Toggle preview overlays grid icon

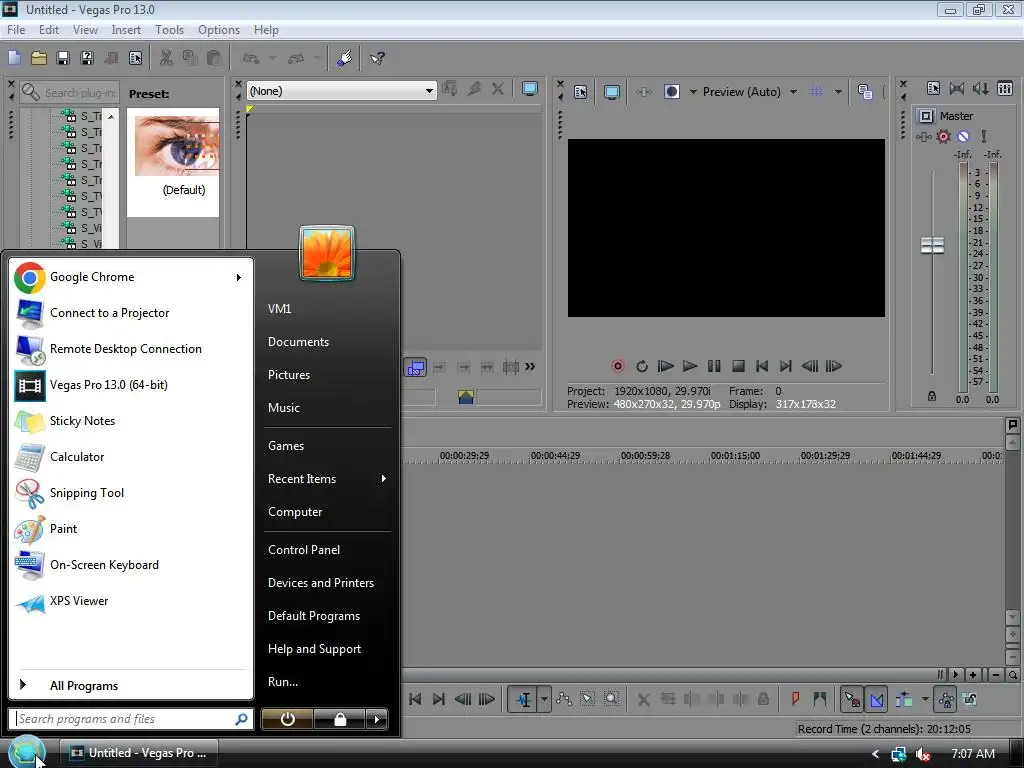pyautogui.click(x=816, y=92)
